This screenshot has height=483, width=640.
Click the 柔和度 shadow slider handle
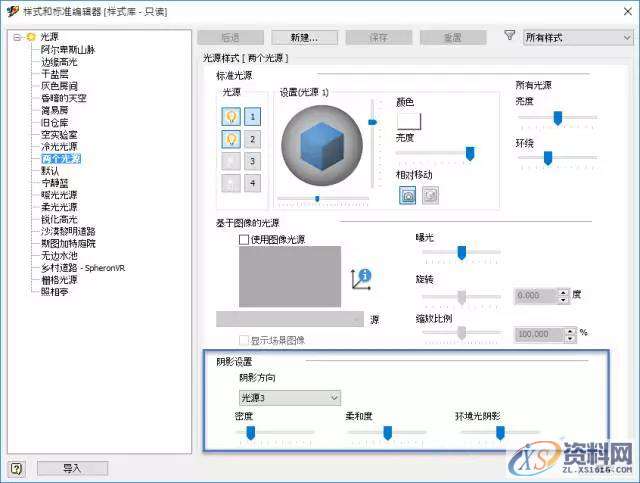click(x=388, y=433)
